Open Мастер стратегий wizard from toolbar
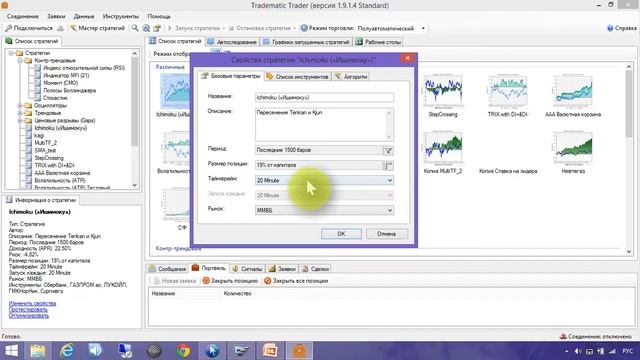Screen dimensions: 640x360 point(97,28)
